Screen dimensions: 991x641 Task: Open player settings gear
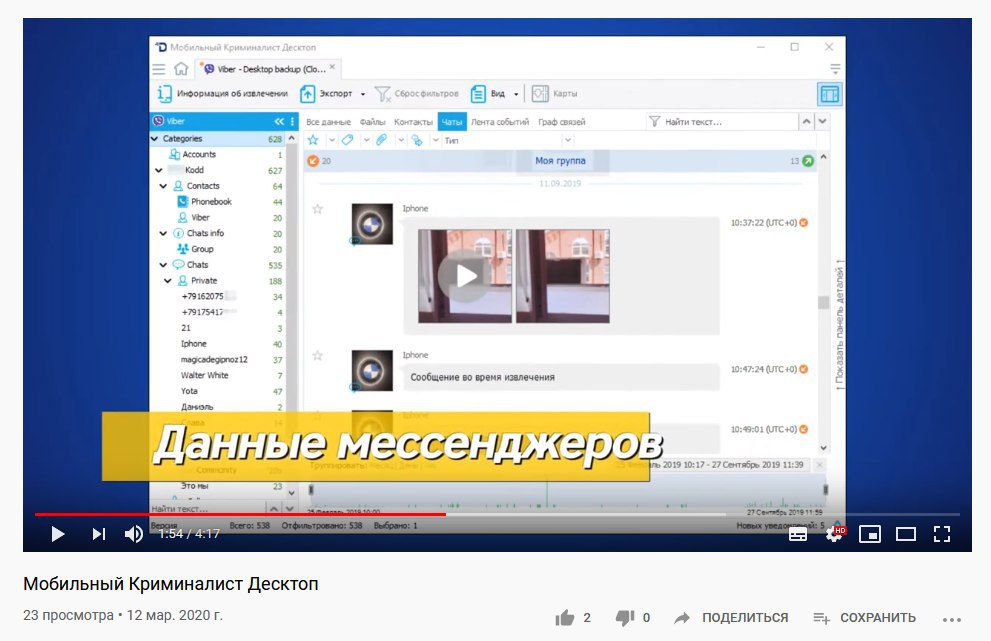coord(834,534)
